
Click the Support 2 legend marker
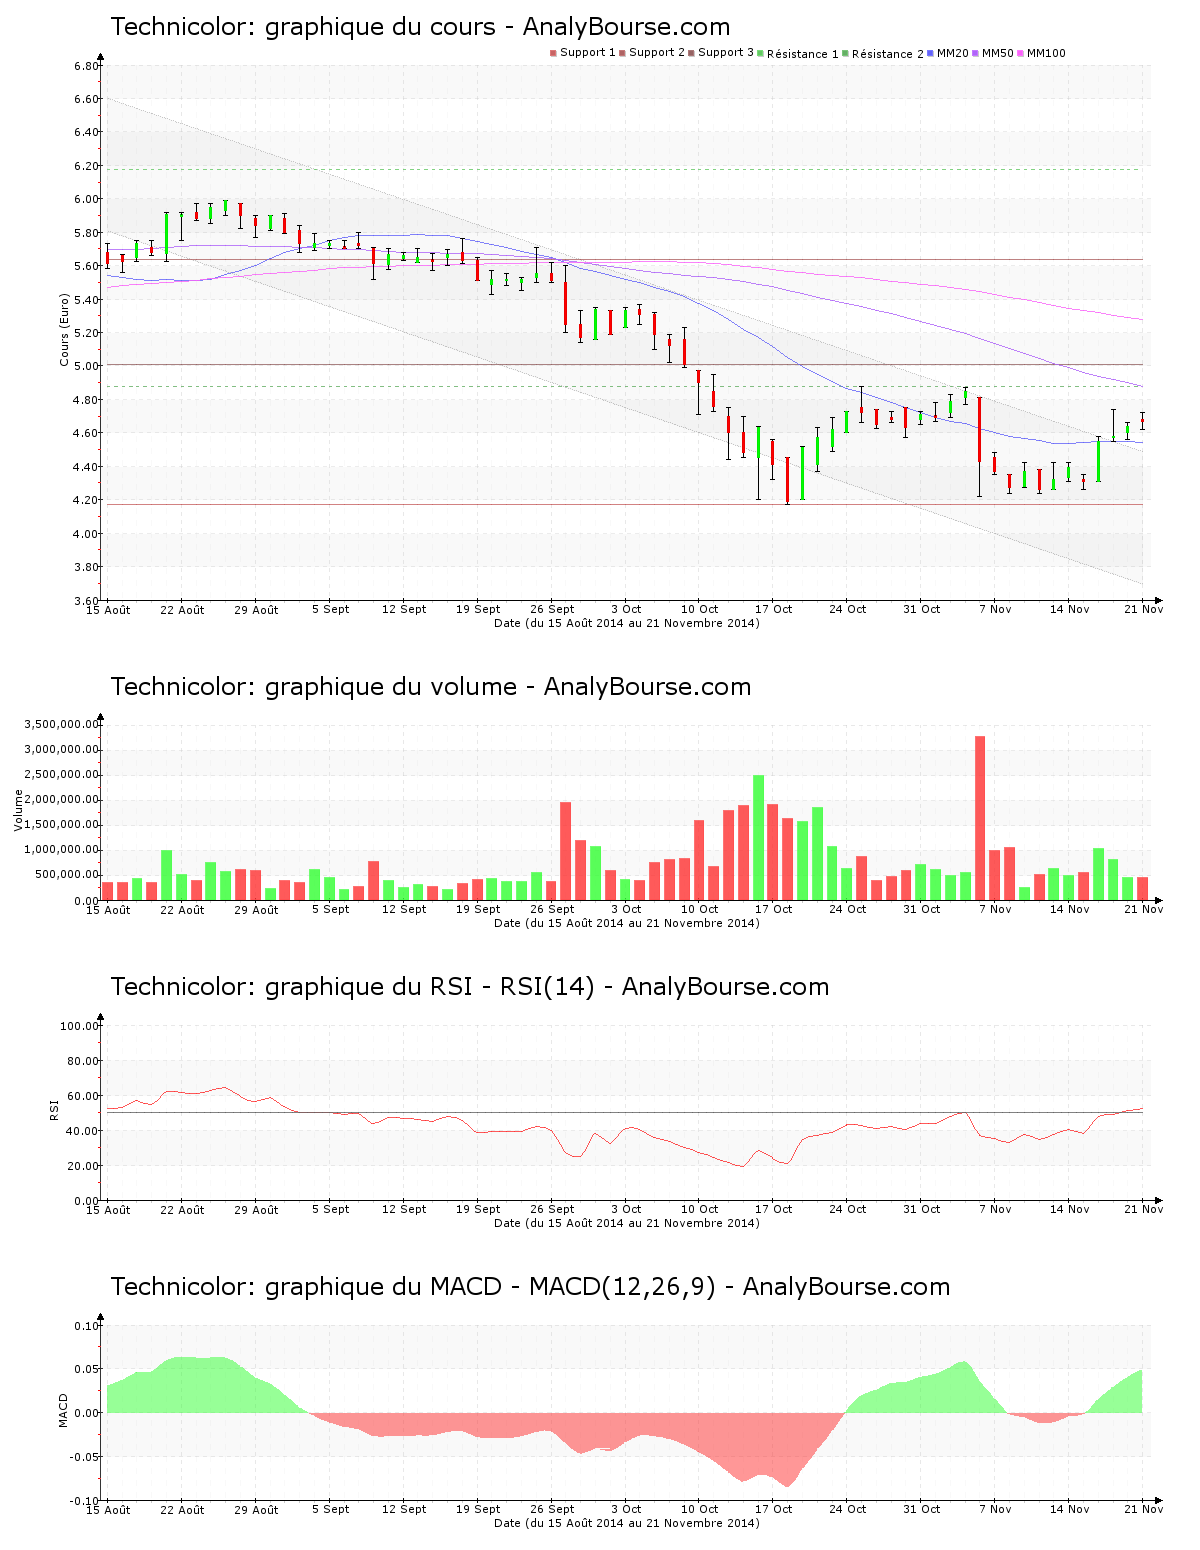(622, 53)
